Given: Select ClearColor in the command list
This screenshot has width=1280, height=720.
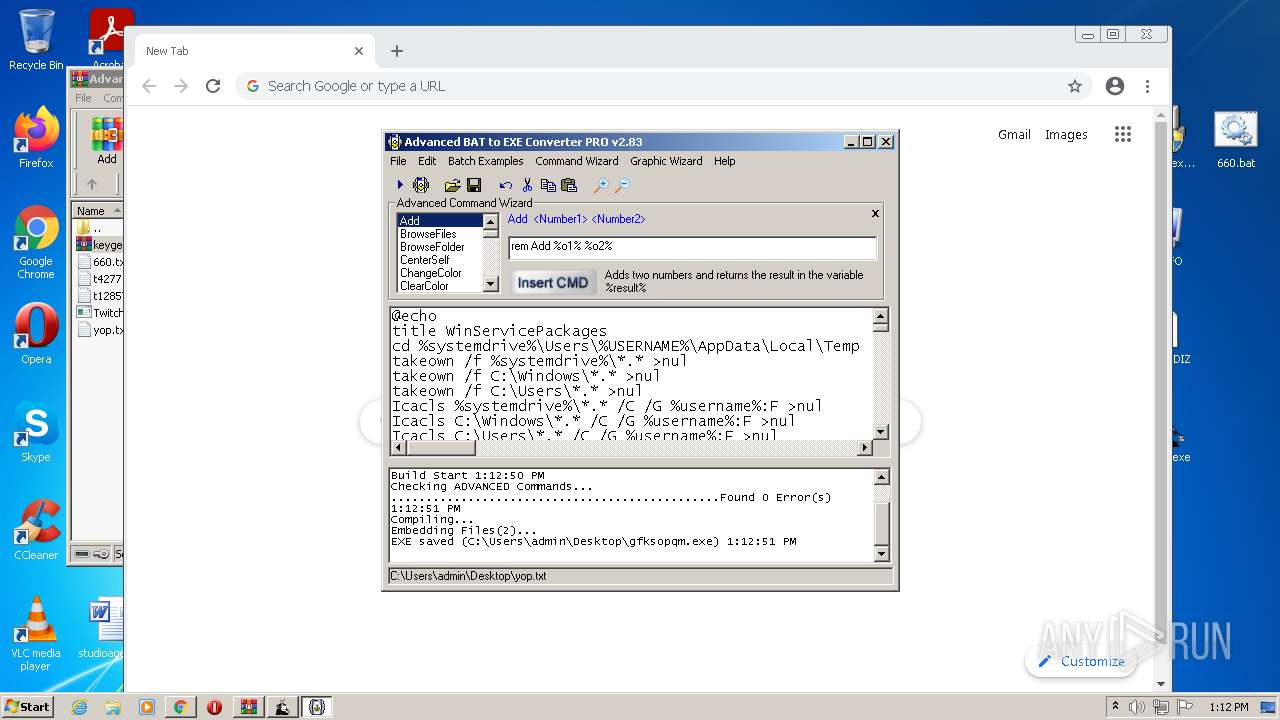Looking at the screenshot, I should (440, 286).
